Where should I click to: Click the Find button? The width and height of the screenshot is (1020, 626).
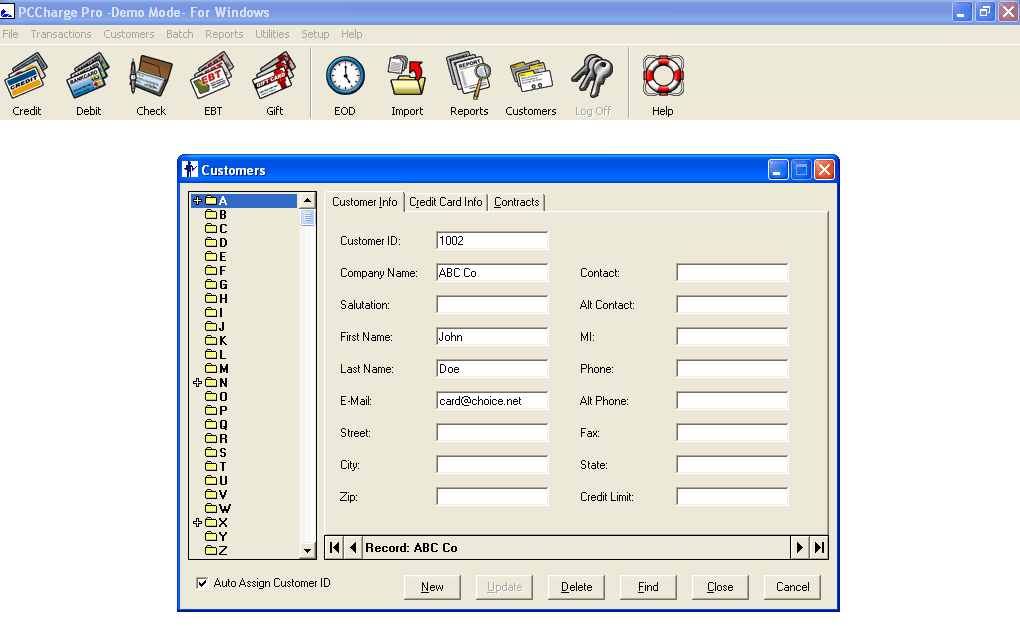pyautogui.click(x=648, y=587)
